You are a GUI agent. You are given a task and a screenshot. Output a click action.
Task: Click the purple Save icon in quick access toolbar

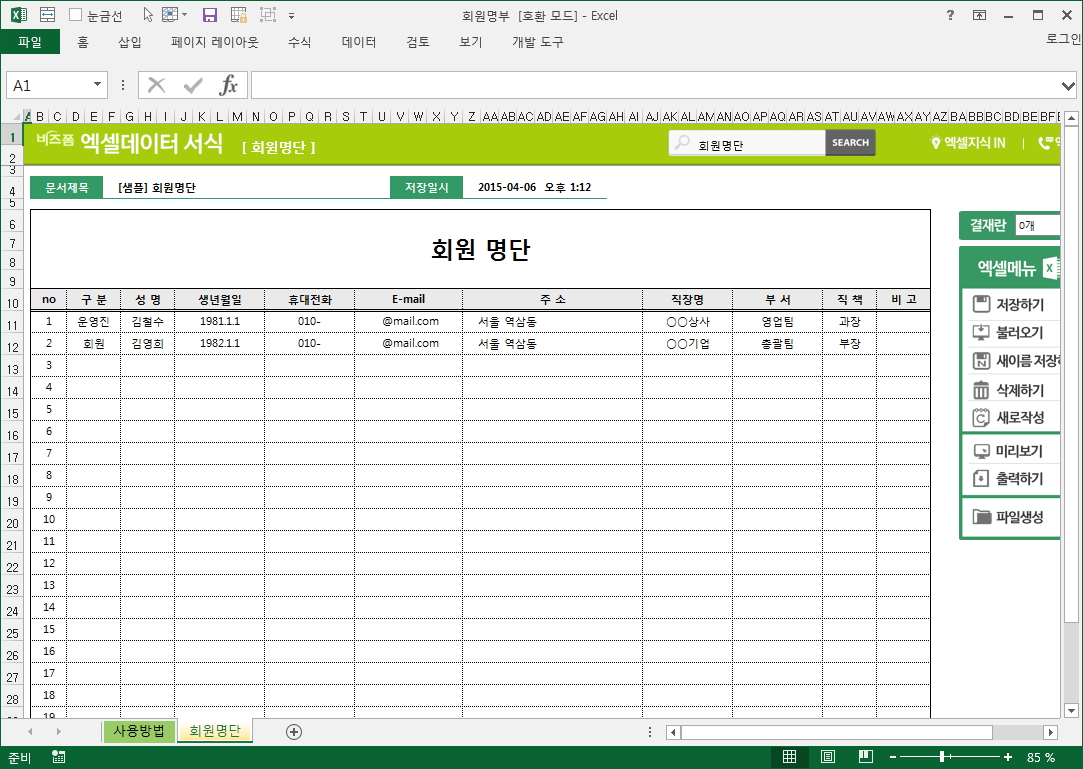click(x=210, y=15)
